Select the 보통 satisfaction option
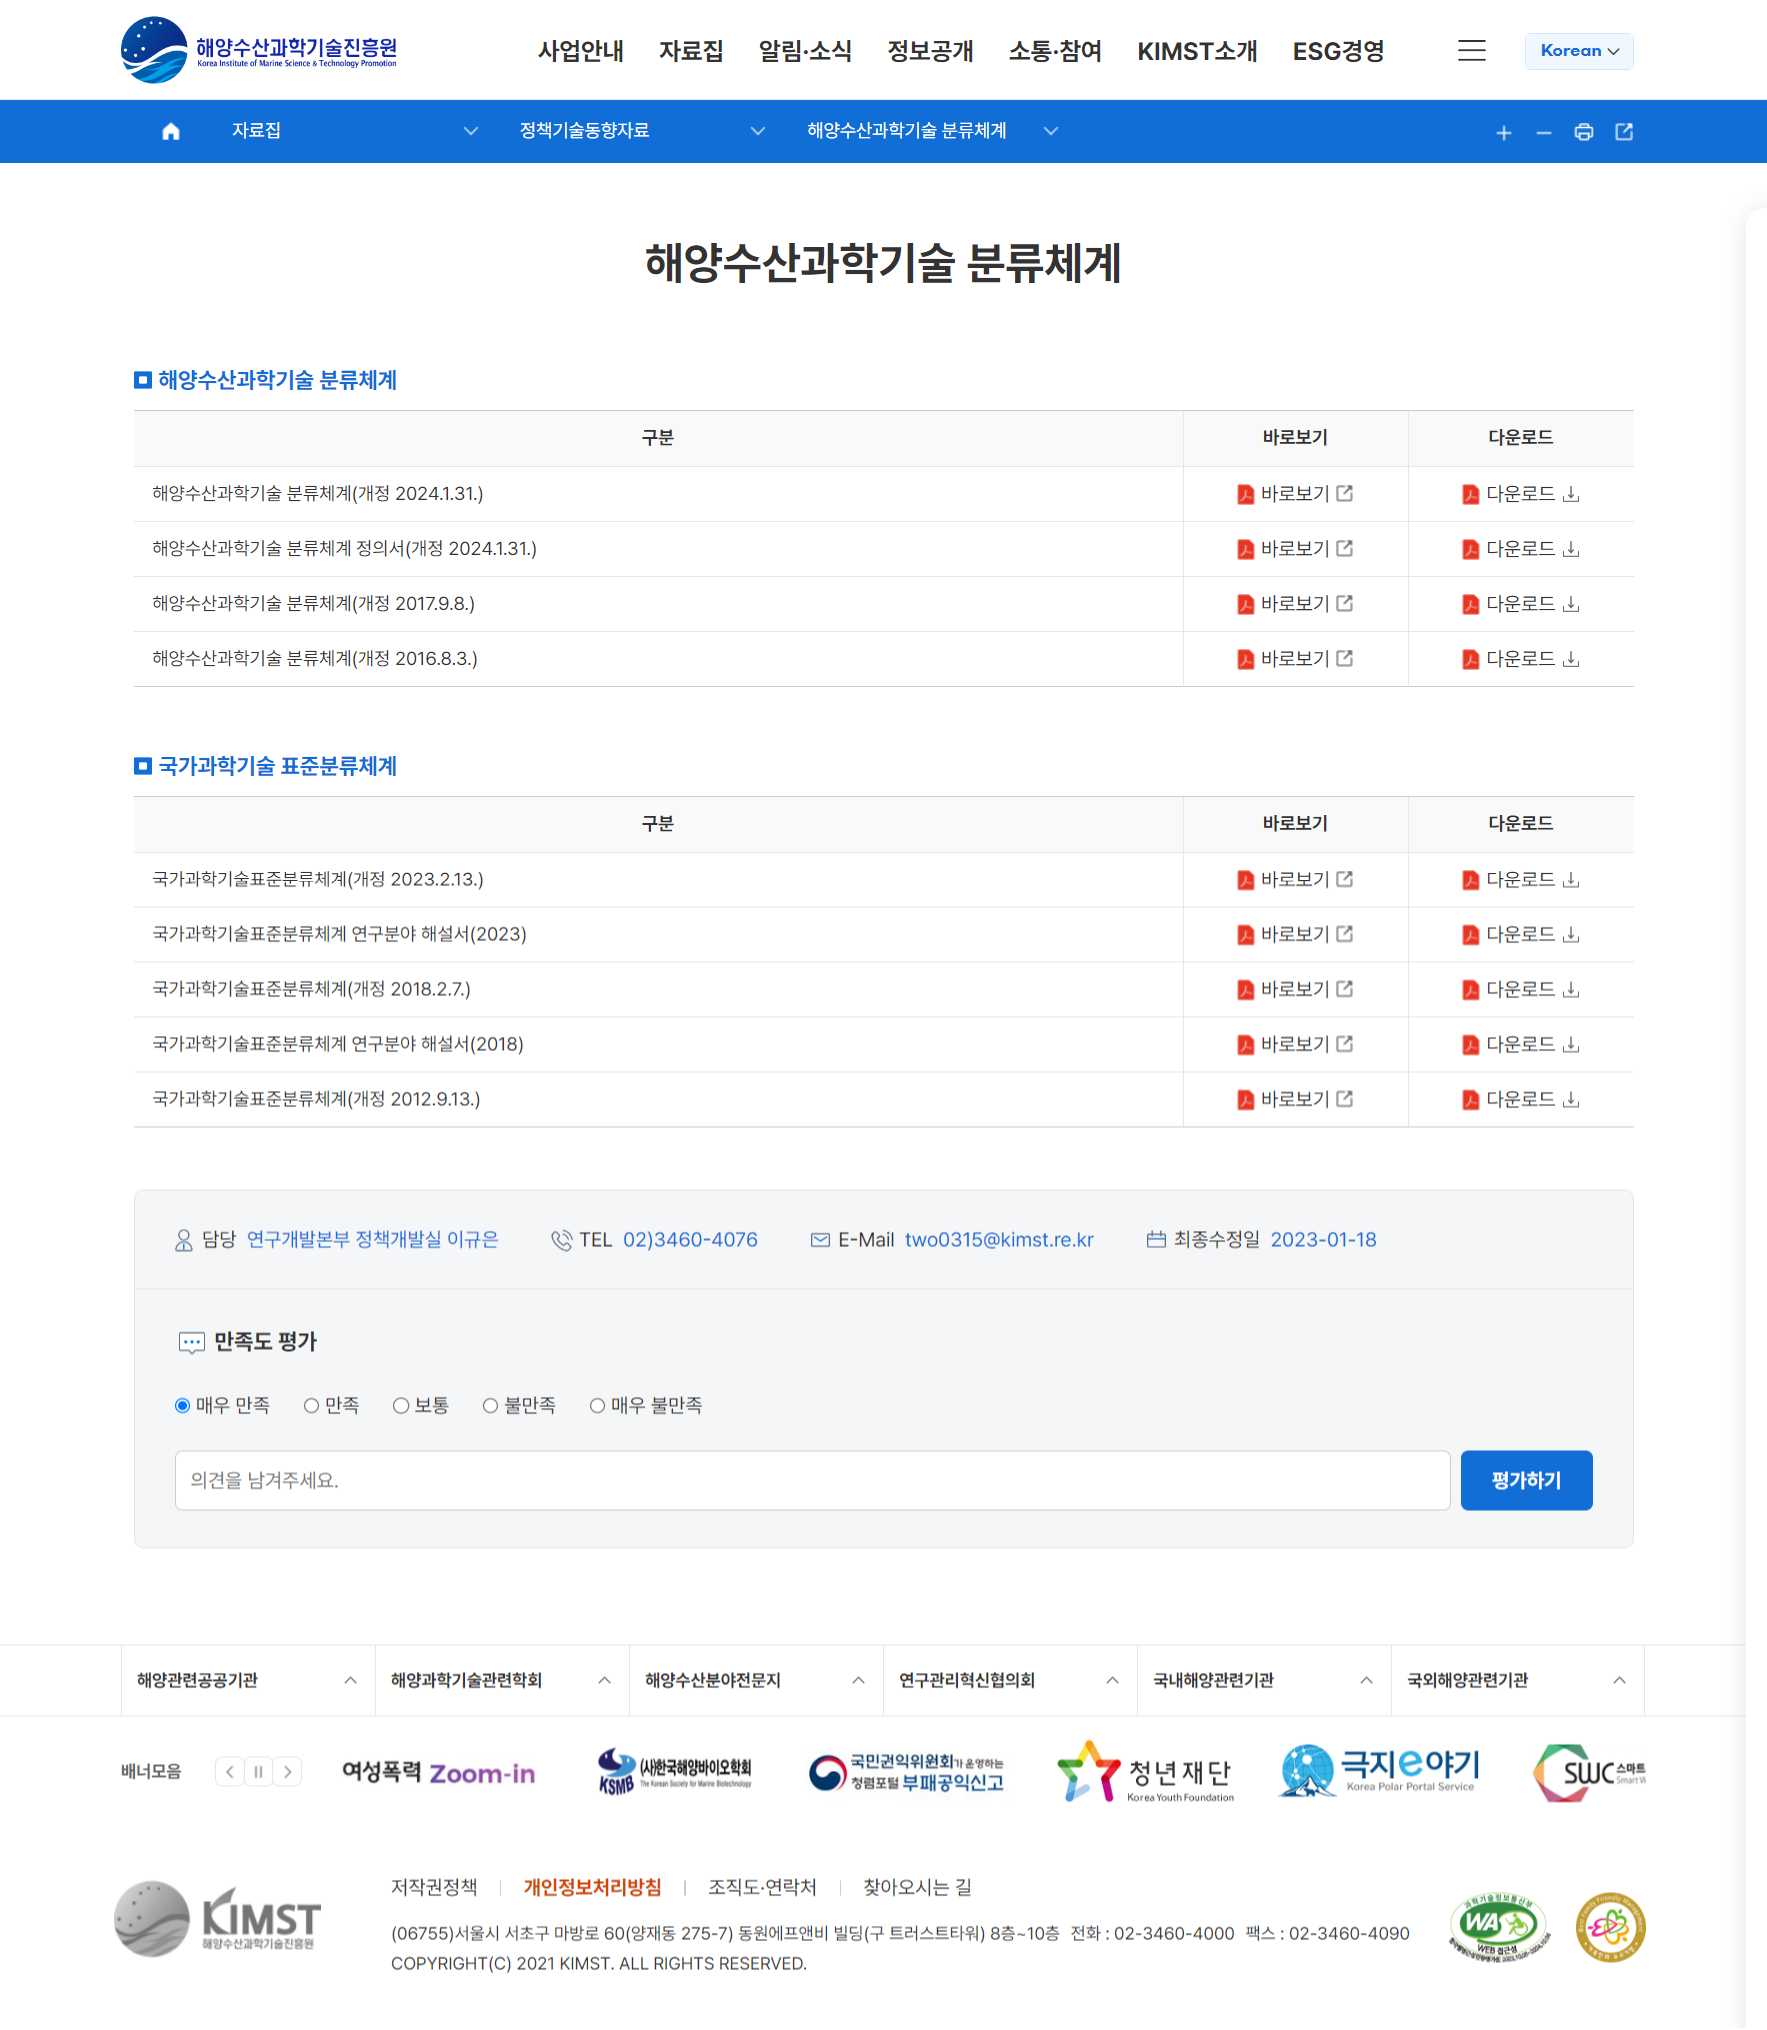Image resolution: width=1767 pixels, height=2030 pixels. [401, 1406]
